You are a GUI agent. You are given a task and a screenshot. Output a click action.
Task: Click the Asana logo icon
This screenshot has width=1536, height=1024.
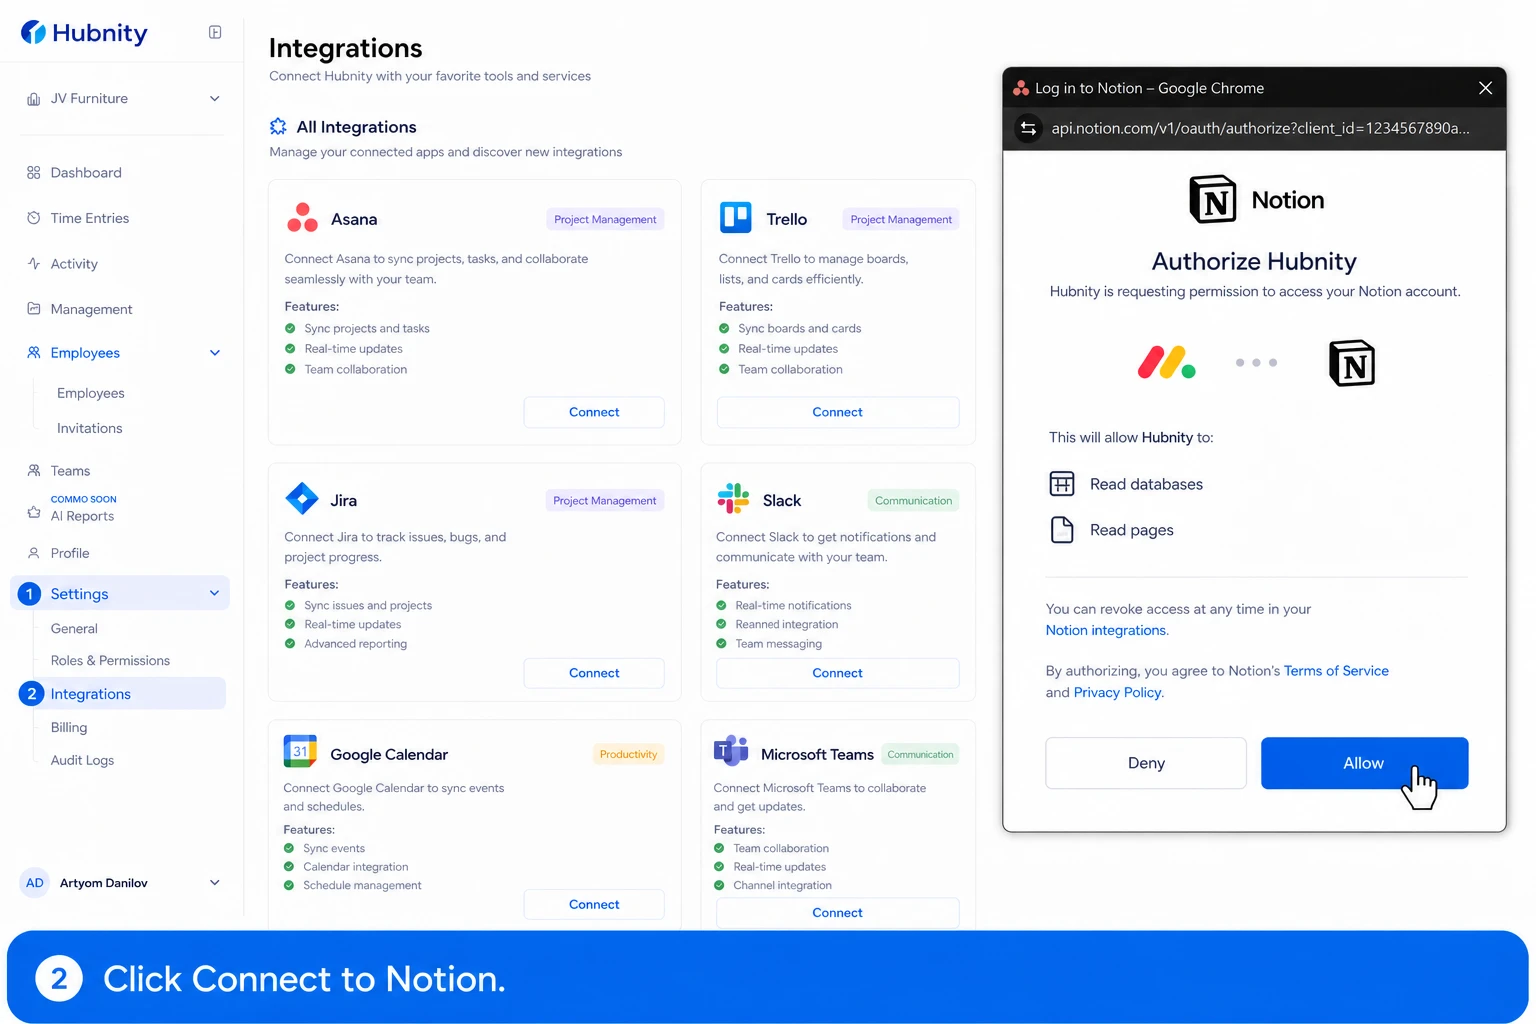[x=302, y=218]
